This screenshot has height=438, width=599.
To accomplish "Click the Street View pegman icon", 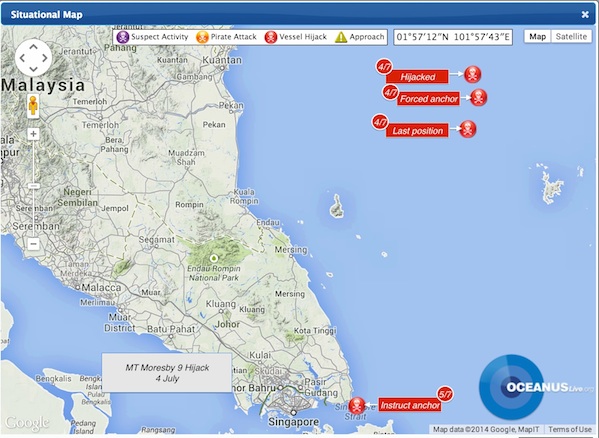I will point(33,105).
